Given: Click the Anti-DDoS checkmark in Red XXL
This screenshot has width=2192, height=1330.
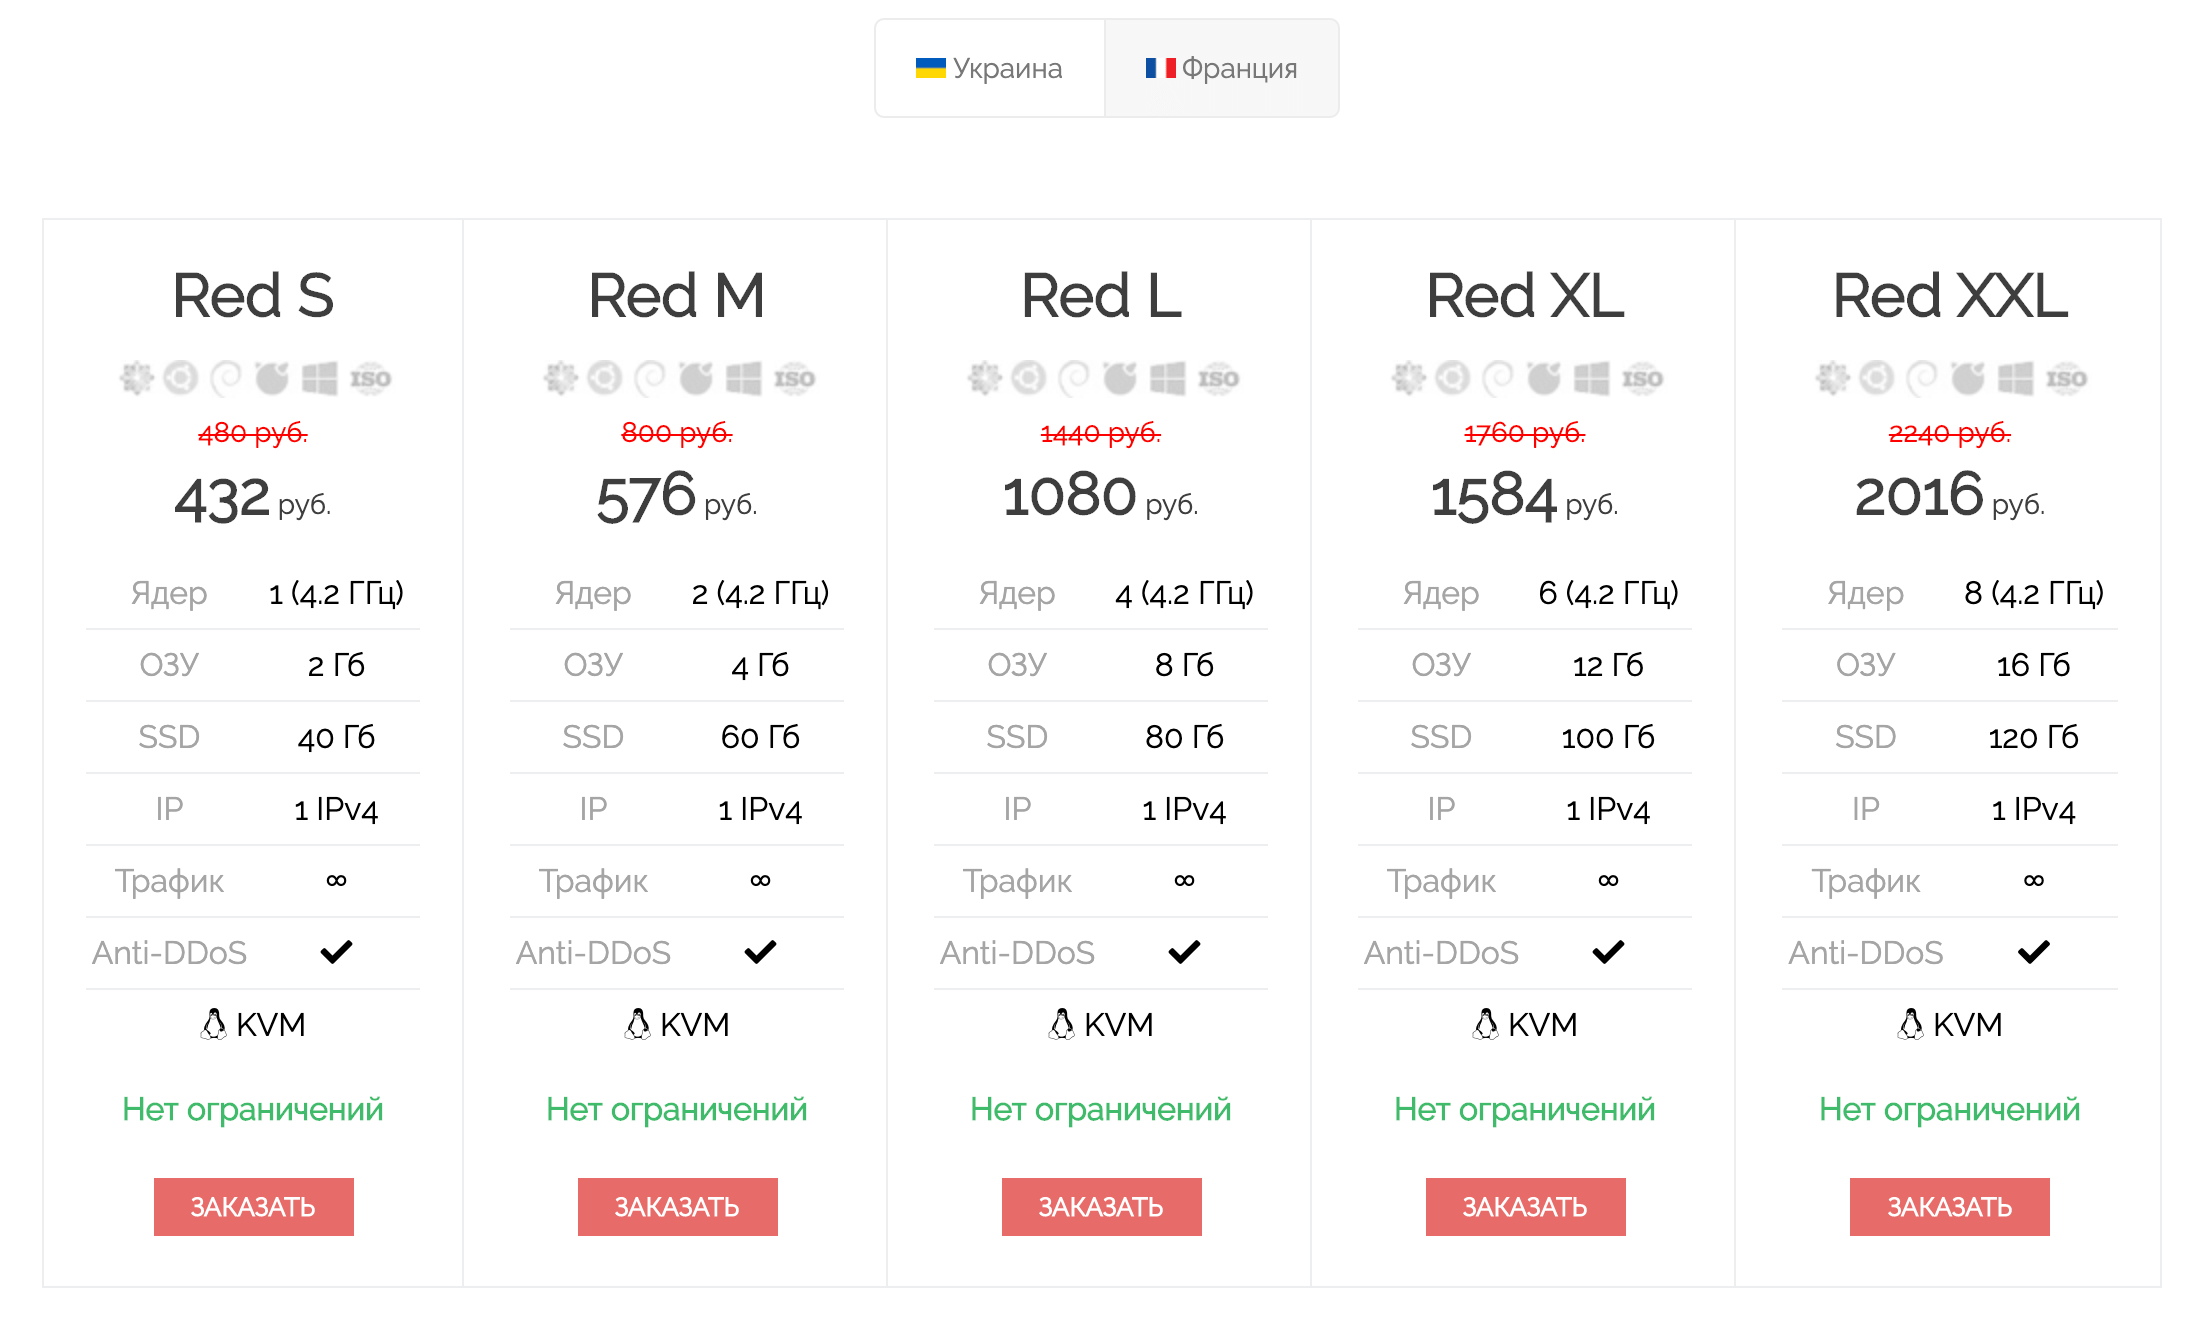Looking at the screenshot, I should click(x=2033, y=952).
